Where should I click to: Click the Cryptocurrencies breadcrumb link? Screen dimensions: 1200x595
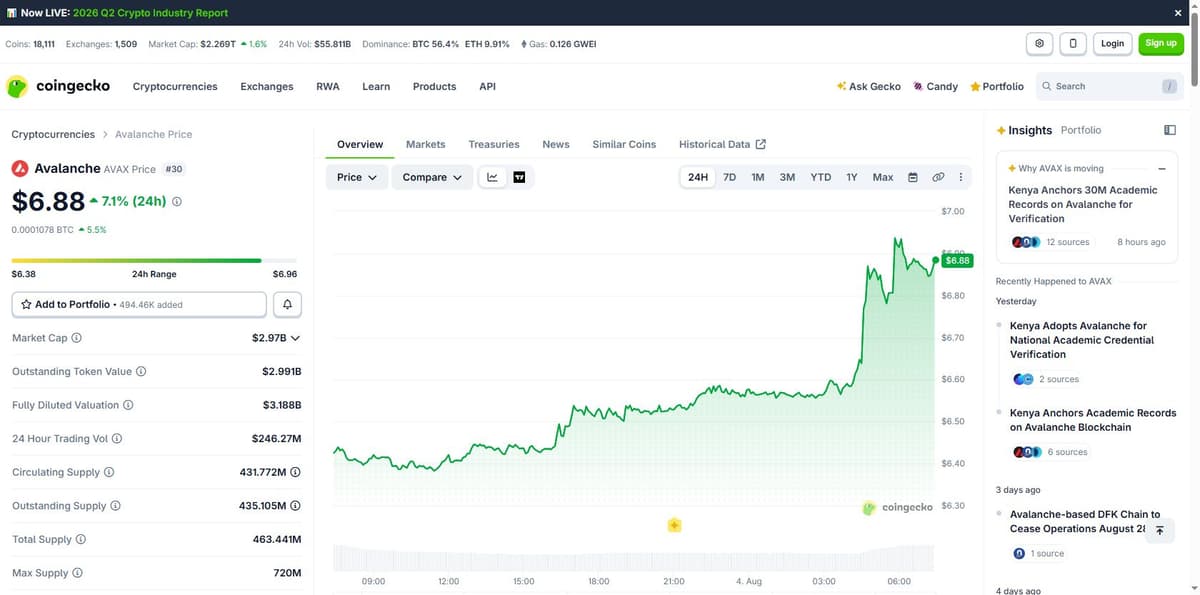click(53, 134)
